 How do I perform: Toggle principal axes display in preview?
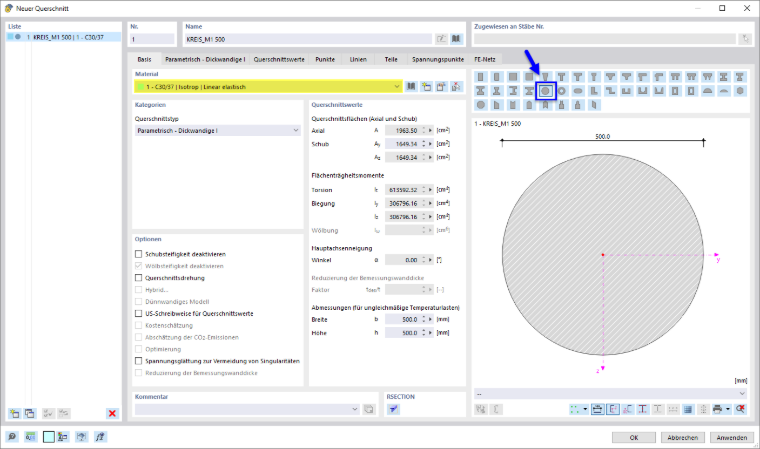pos(613,409)
